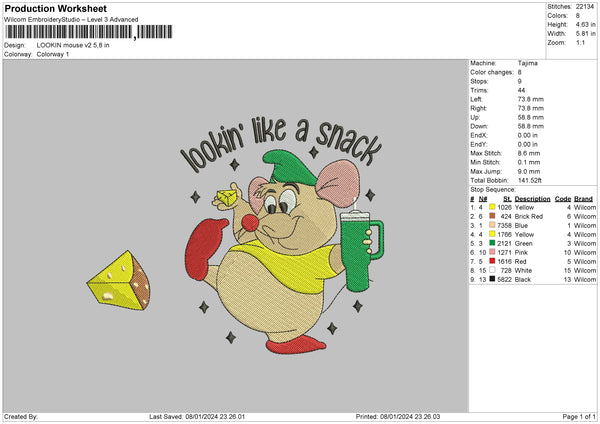Select design name 'LOOKIN mouse v2 5,8 in'
The width and height of the screenshot is (600, 424).
[73, 45]
